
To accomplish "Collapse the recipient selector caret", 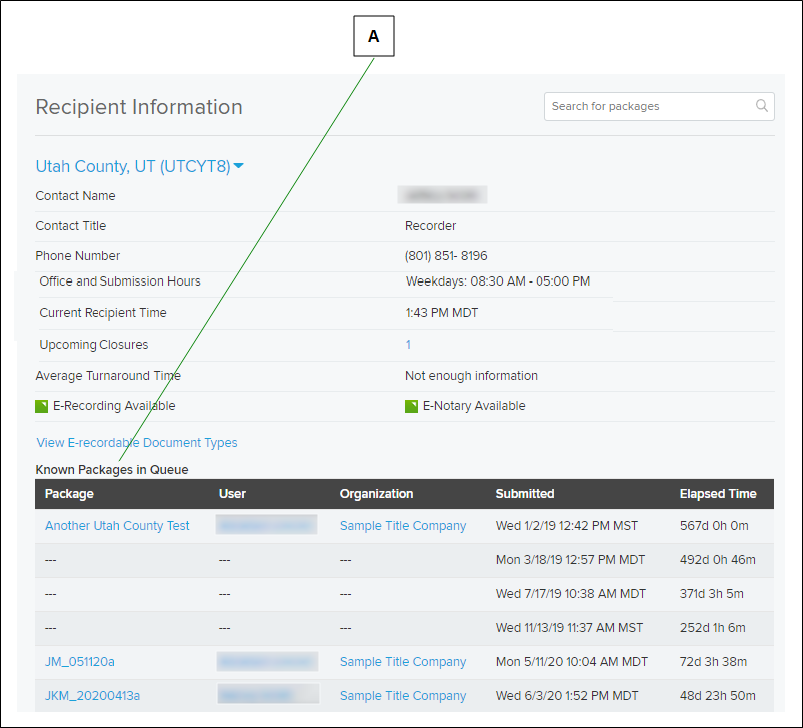I will (239, 167).
